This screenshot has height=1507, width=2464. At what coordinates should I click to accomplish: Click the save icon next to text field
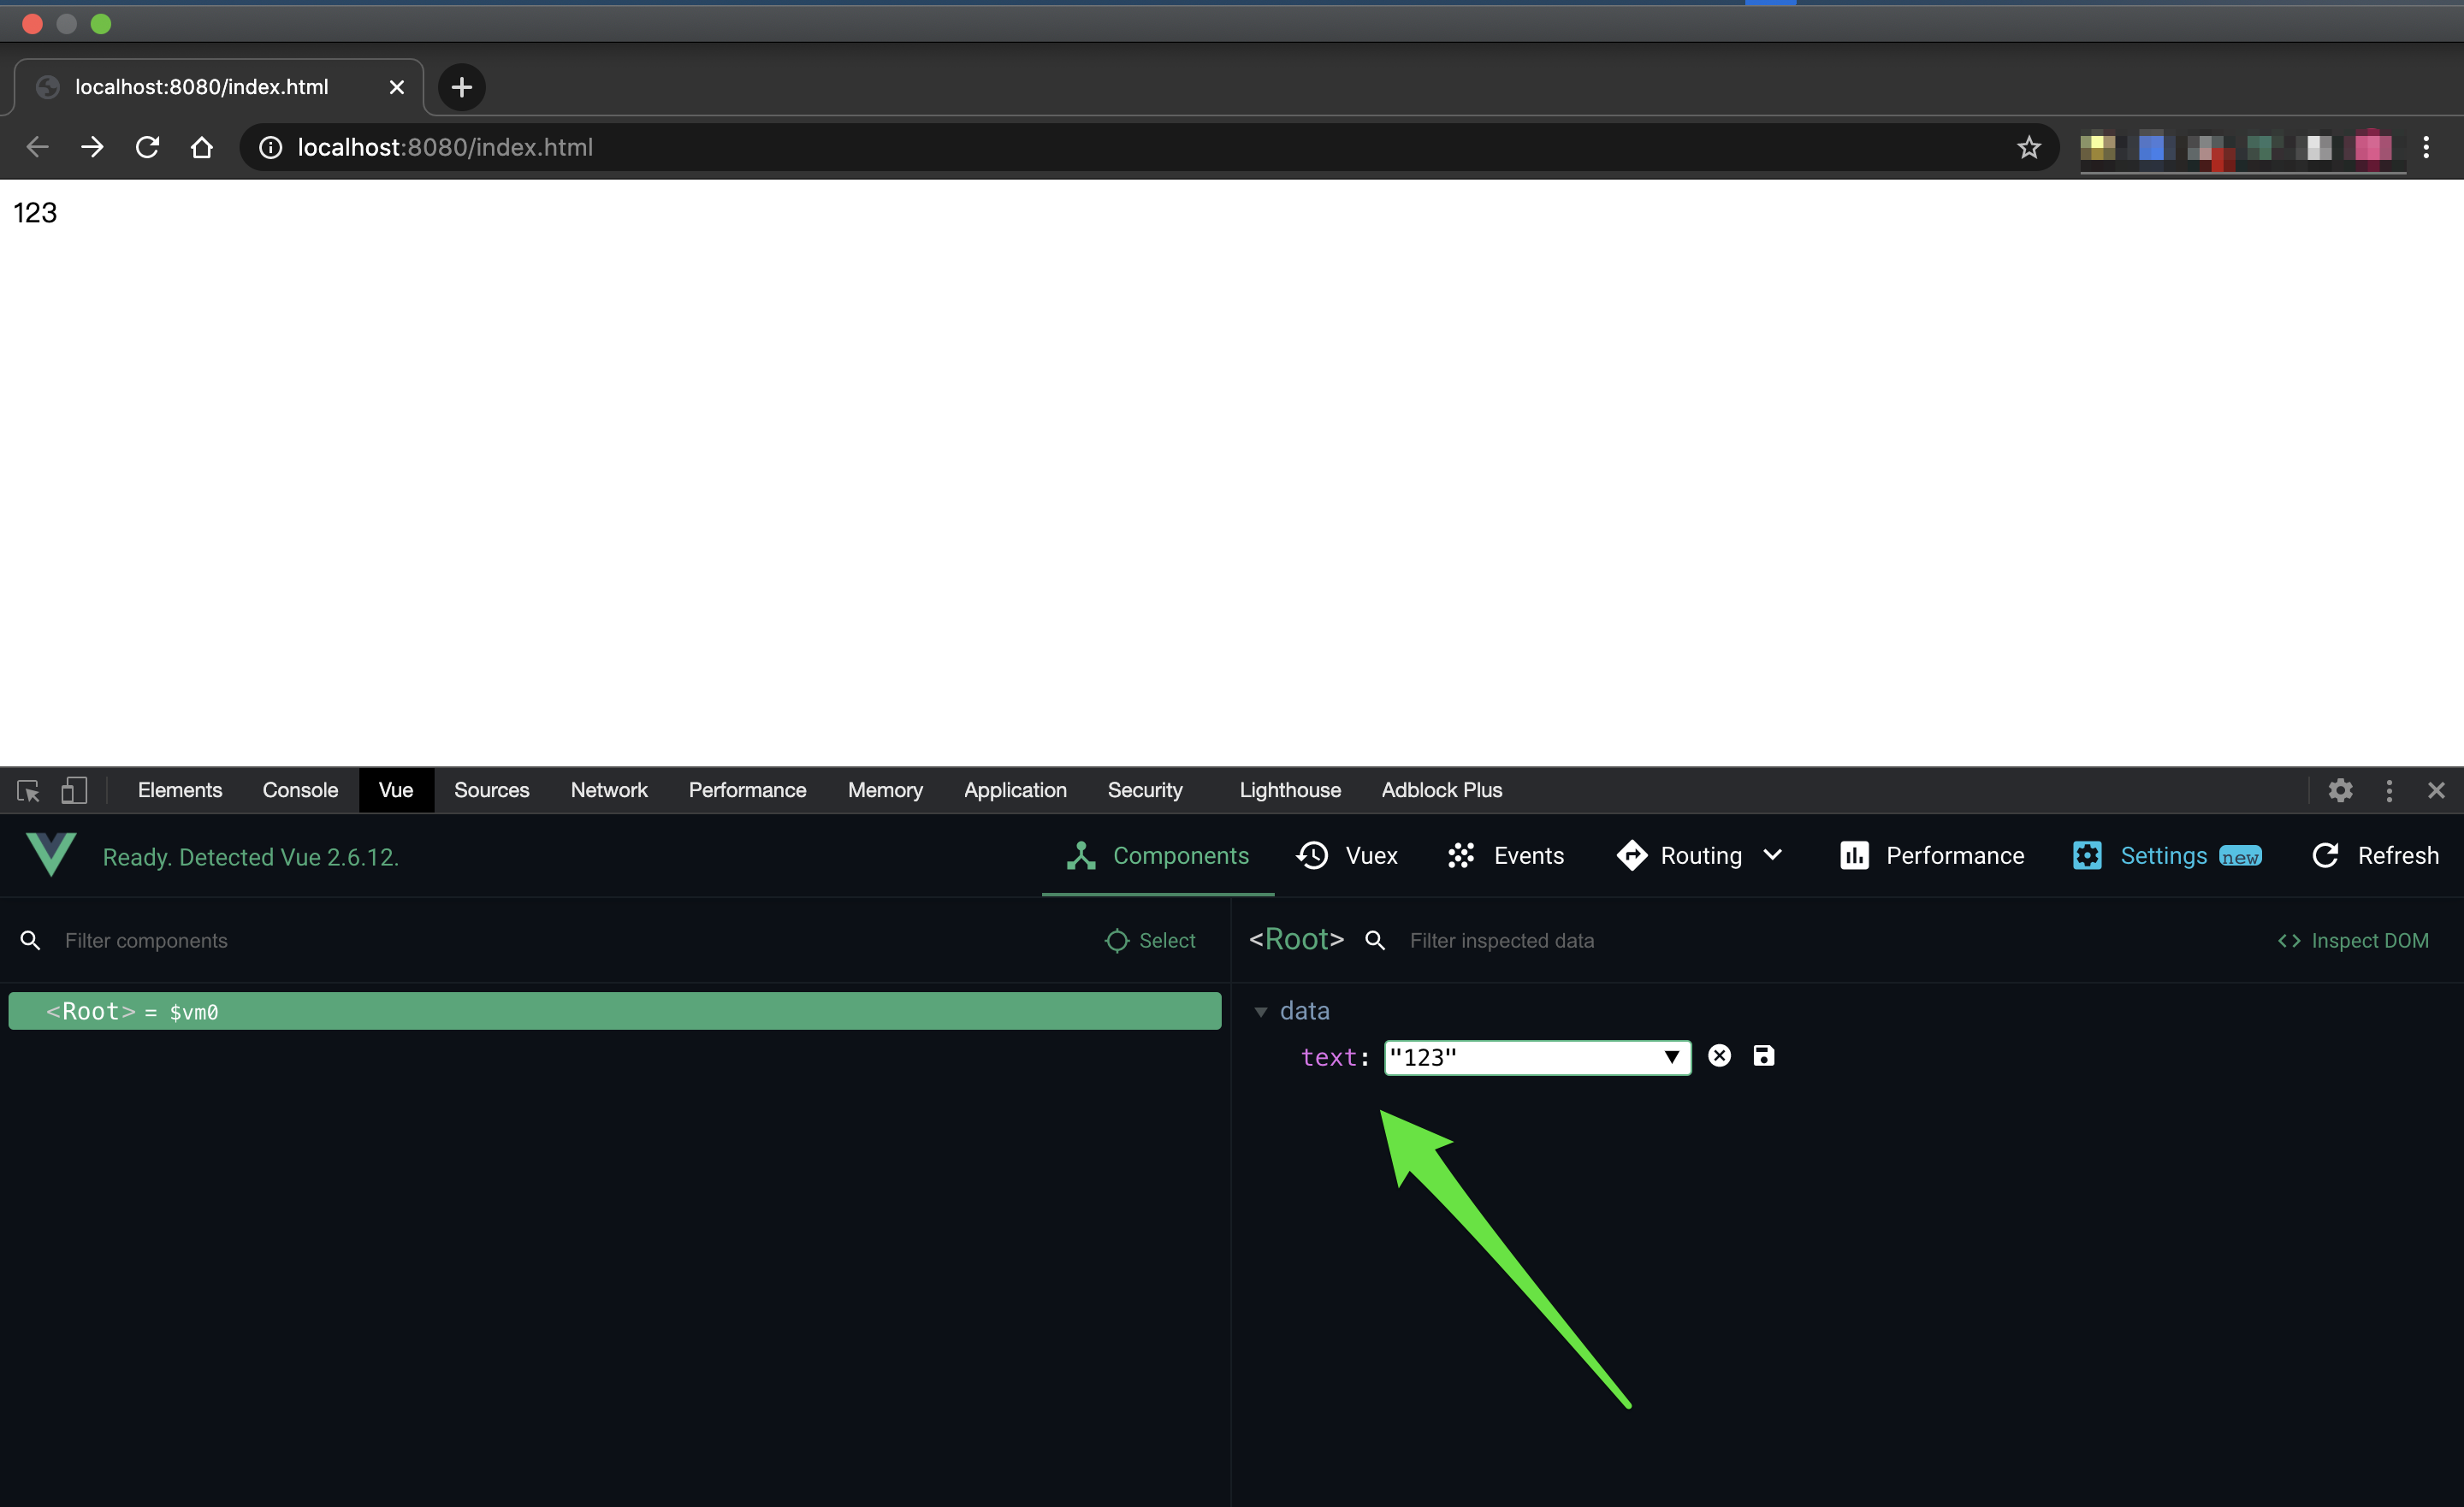[x=1763, y=1056]
